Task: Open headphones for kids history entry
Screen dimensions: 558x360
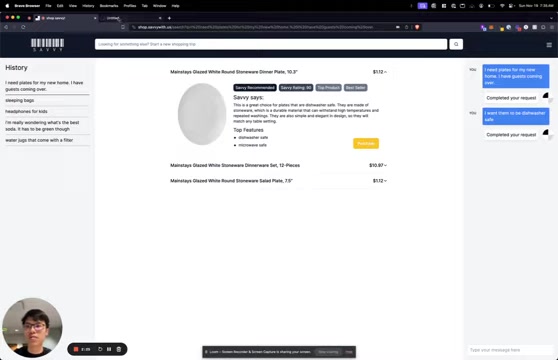Action: (x=26, y=111)
